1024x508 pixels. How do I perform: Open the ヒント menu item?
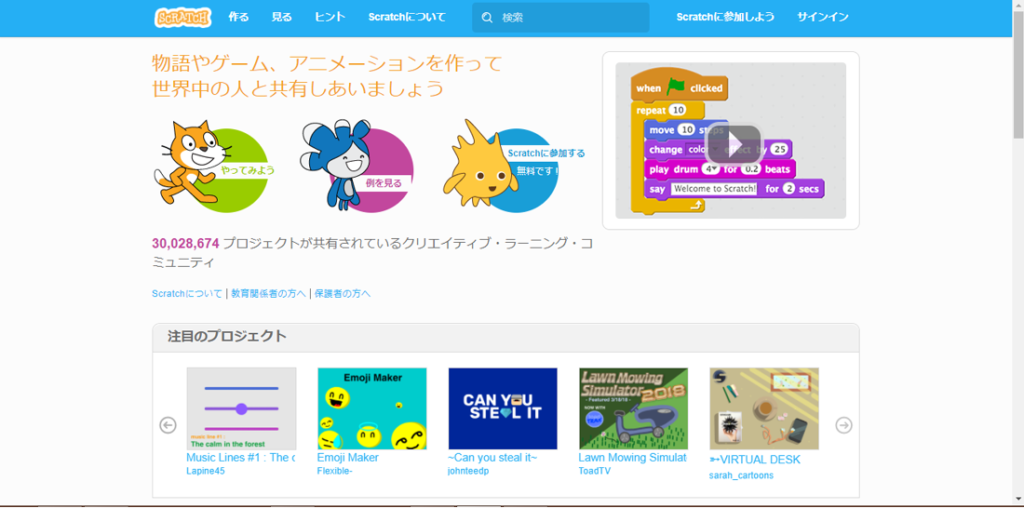[330, 17]
